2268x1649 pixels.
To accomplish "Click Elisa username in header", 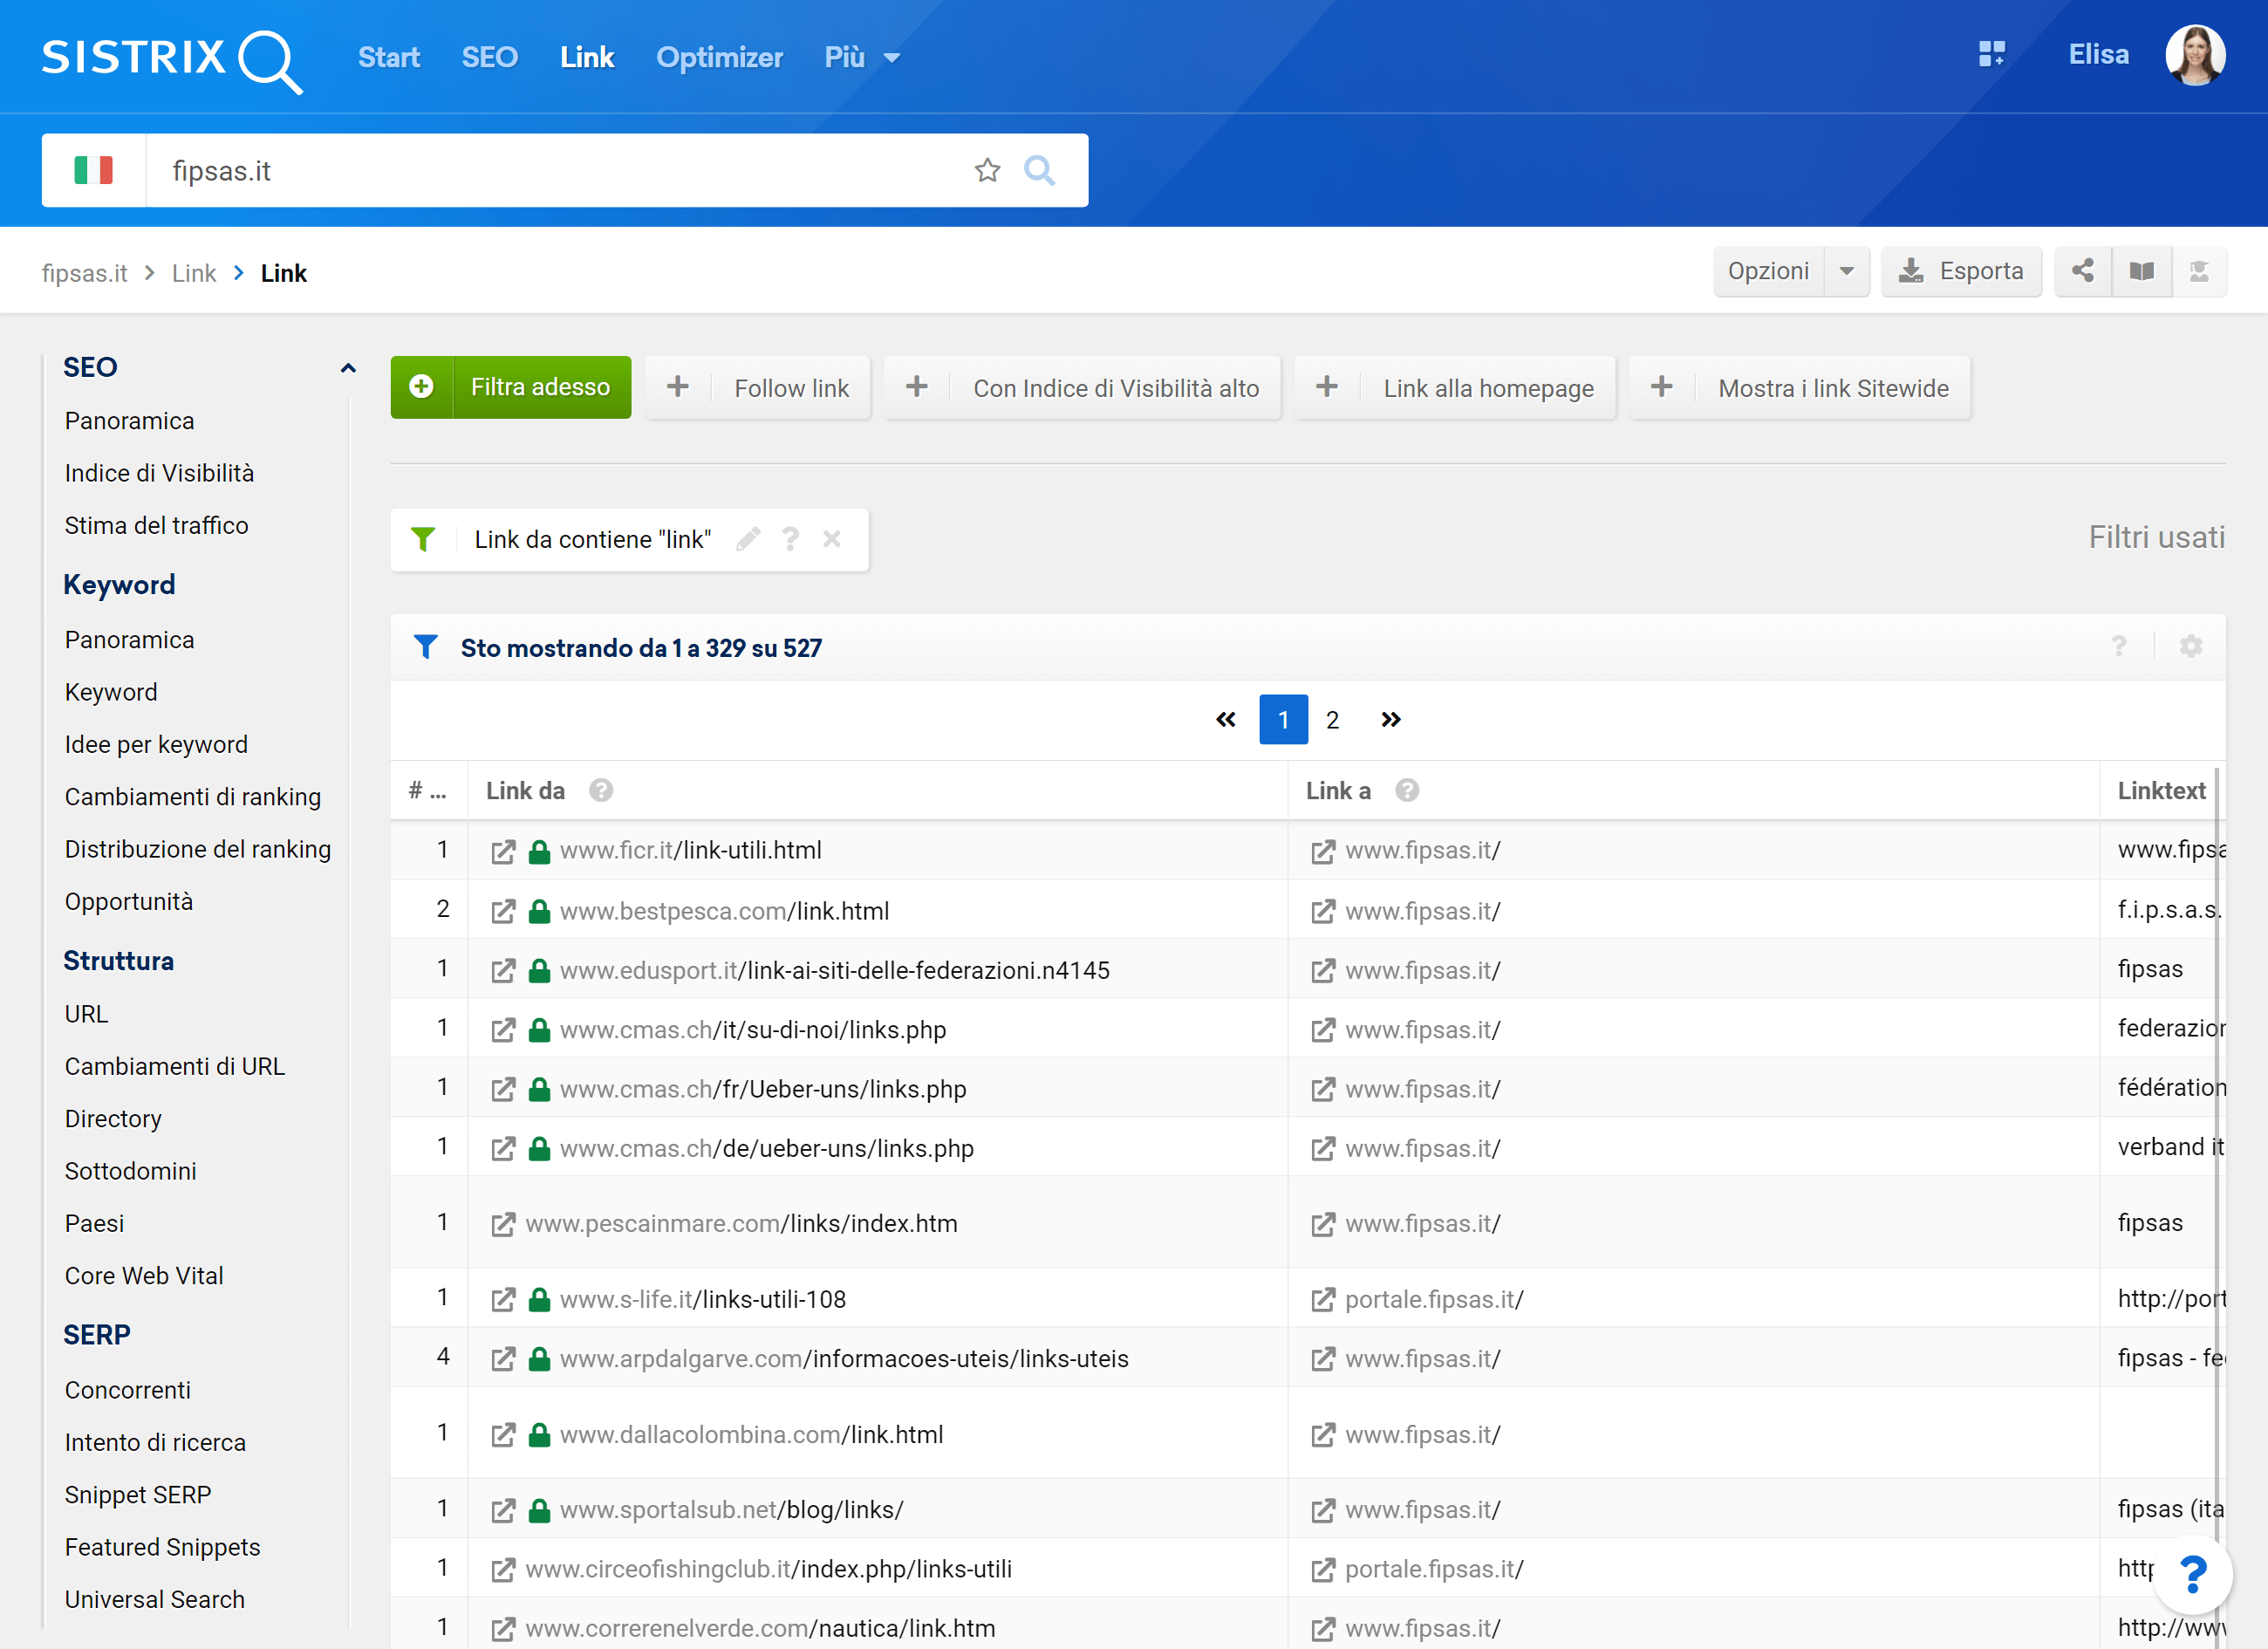I will click(x=2098, y=54).
